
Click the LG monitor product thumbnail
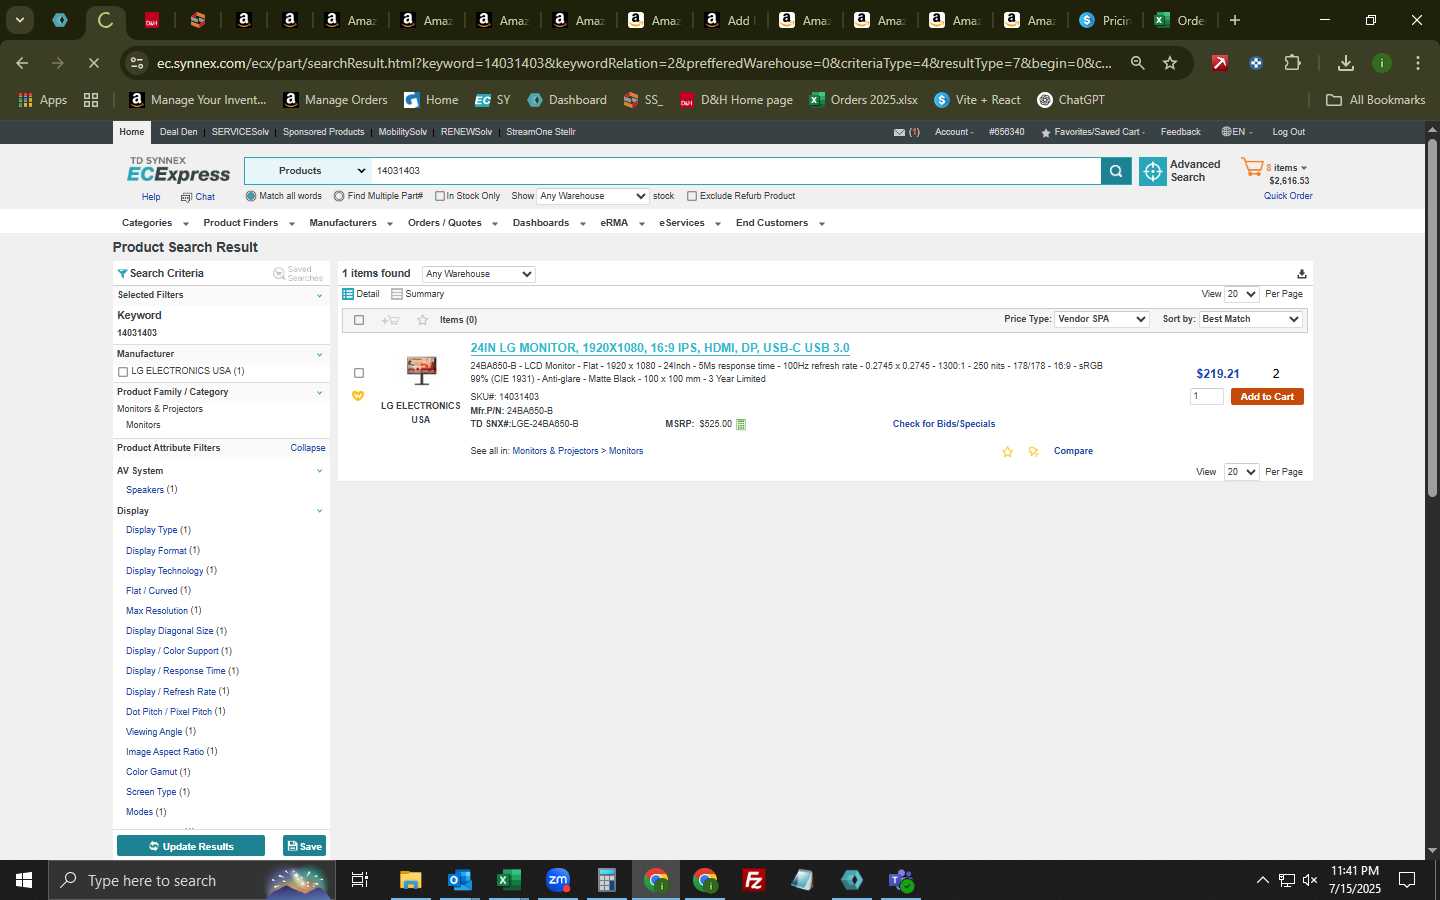click(421, 370)
